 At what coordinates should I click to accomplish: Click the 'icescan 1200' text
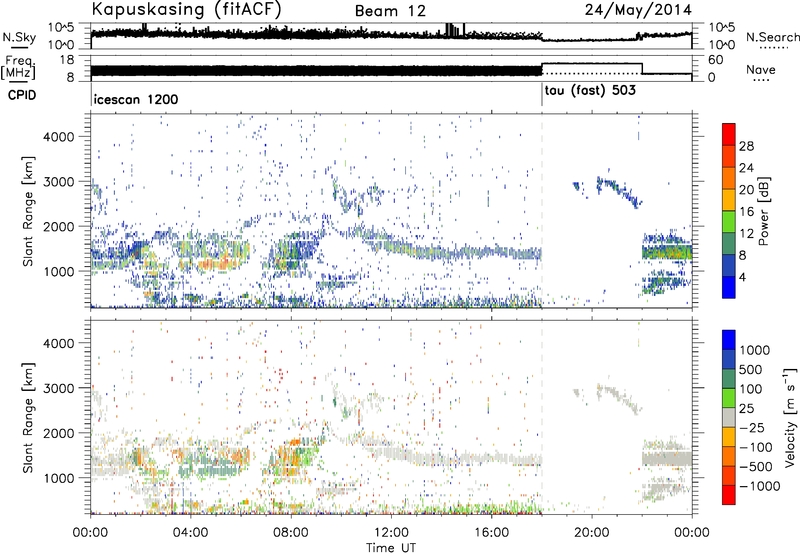pyautogui.click(x=136, y=99)
